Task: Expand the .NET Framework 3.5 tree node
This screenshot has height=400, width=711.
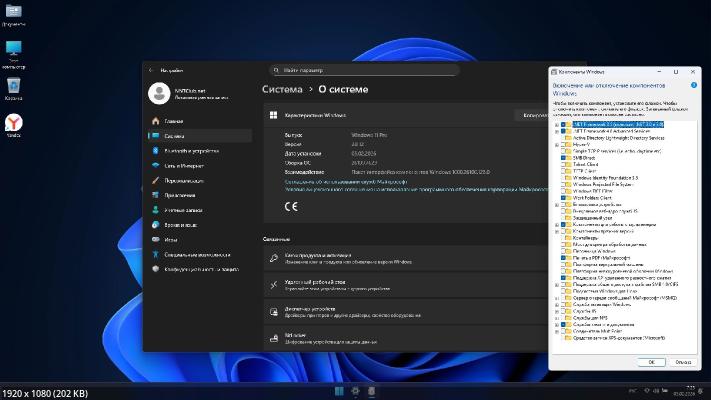Action: click(555, 124)
